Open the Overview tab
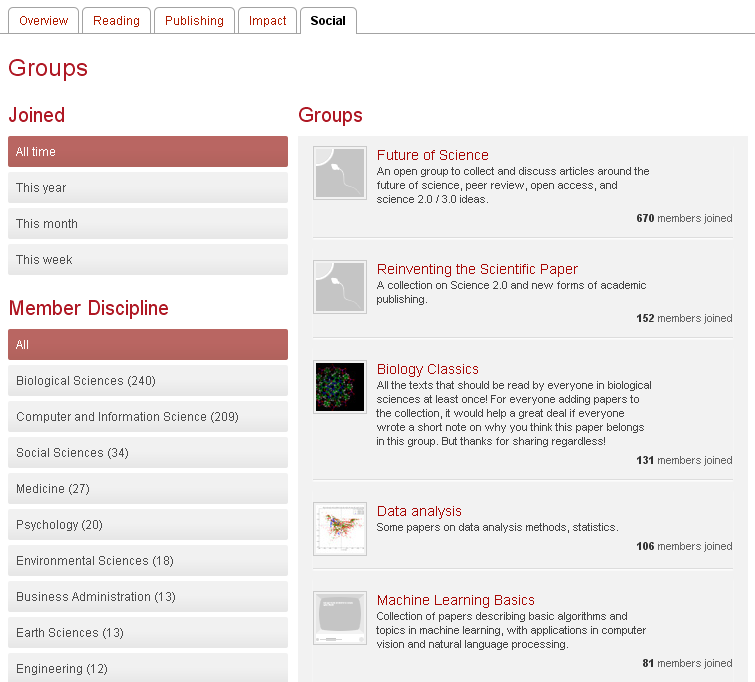 (x=43, y=21)
